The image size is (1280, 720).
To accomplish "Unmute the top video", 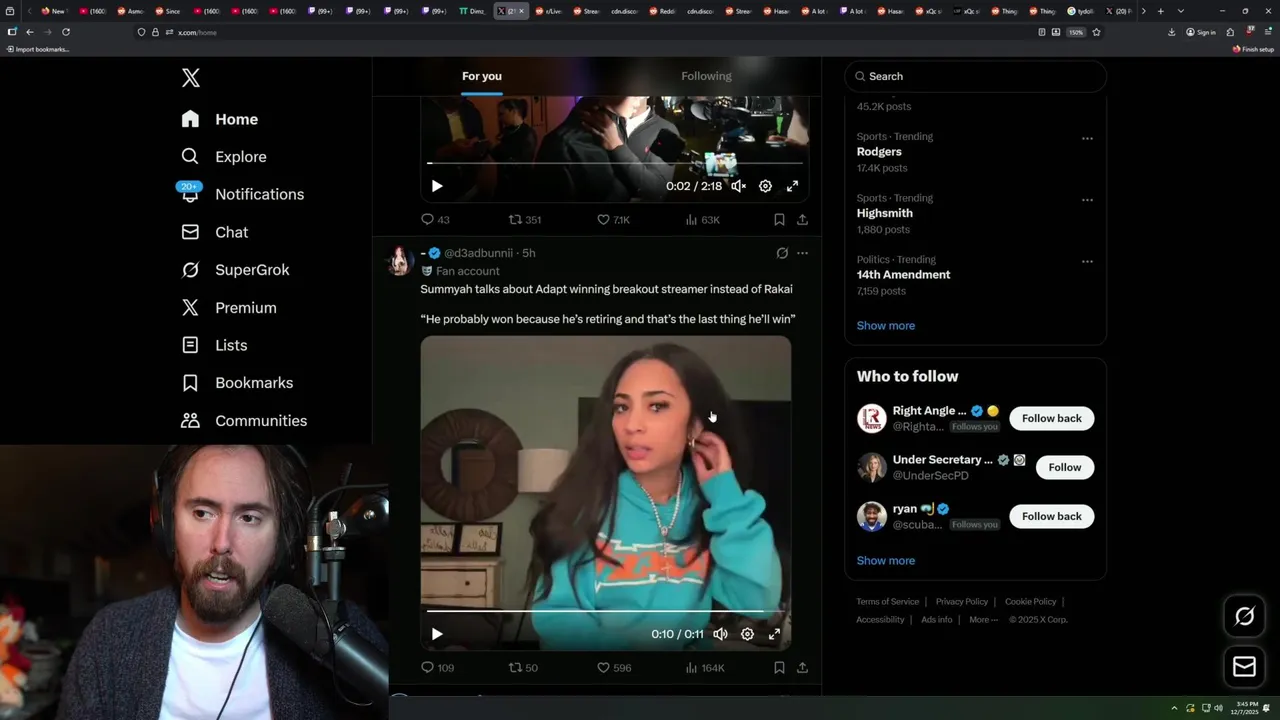I will (x=738, y=186).
